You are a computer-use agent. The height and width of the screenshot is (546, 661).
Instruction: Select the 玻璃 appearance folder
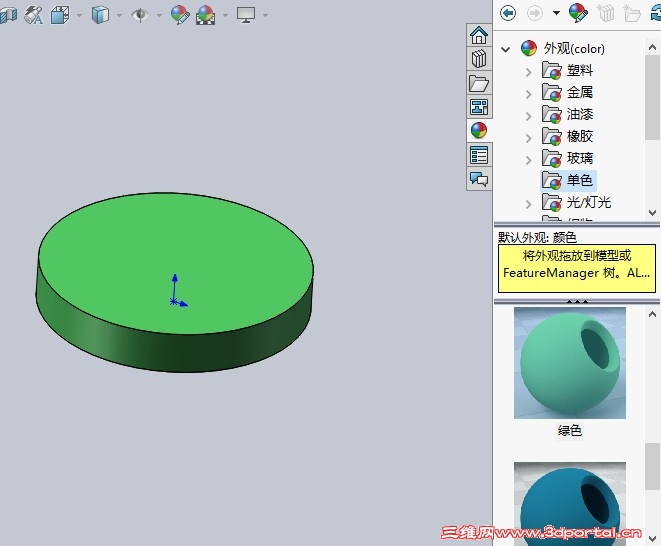click(x=567, y=158)
